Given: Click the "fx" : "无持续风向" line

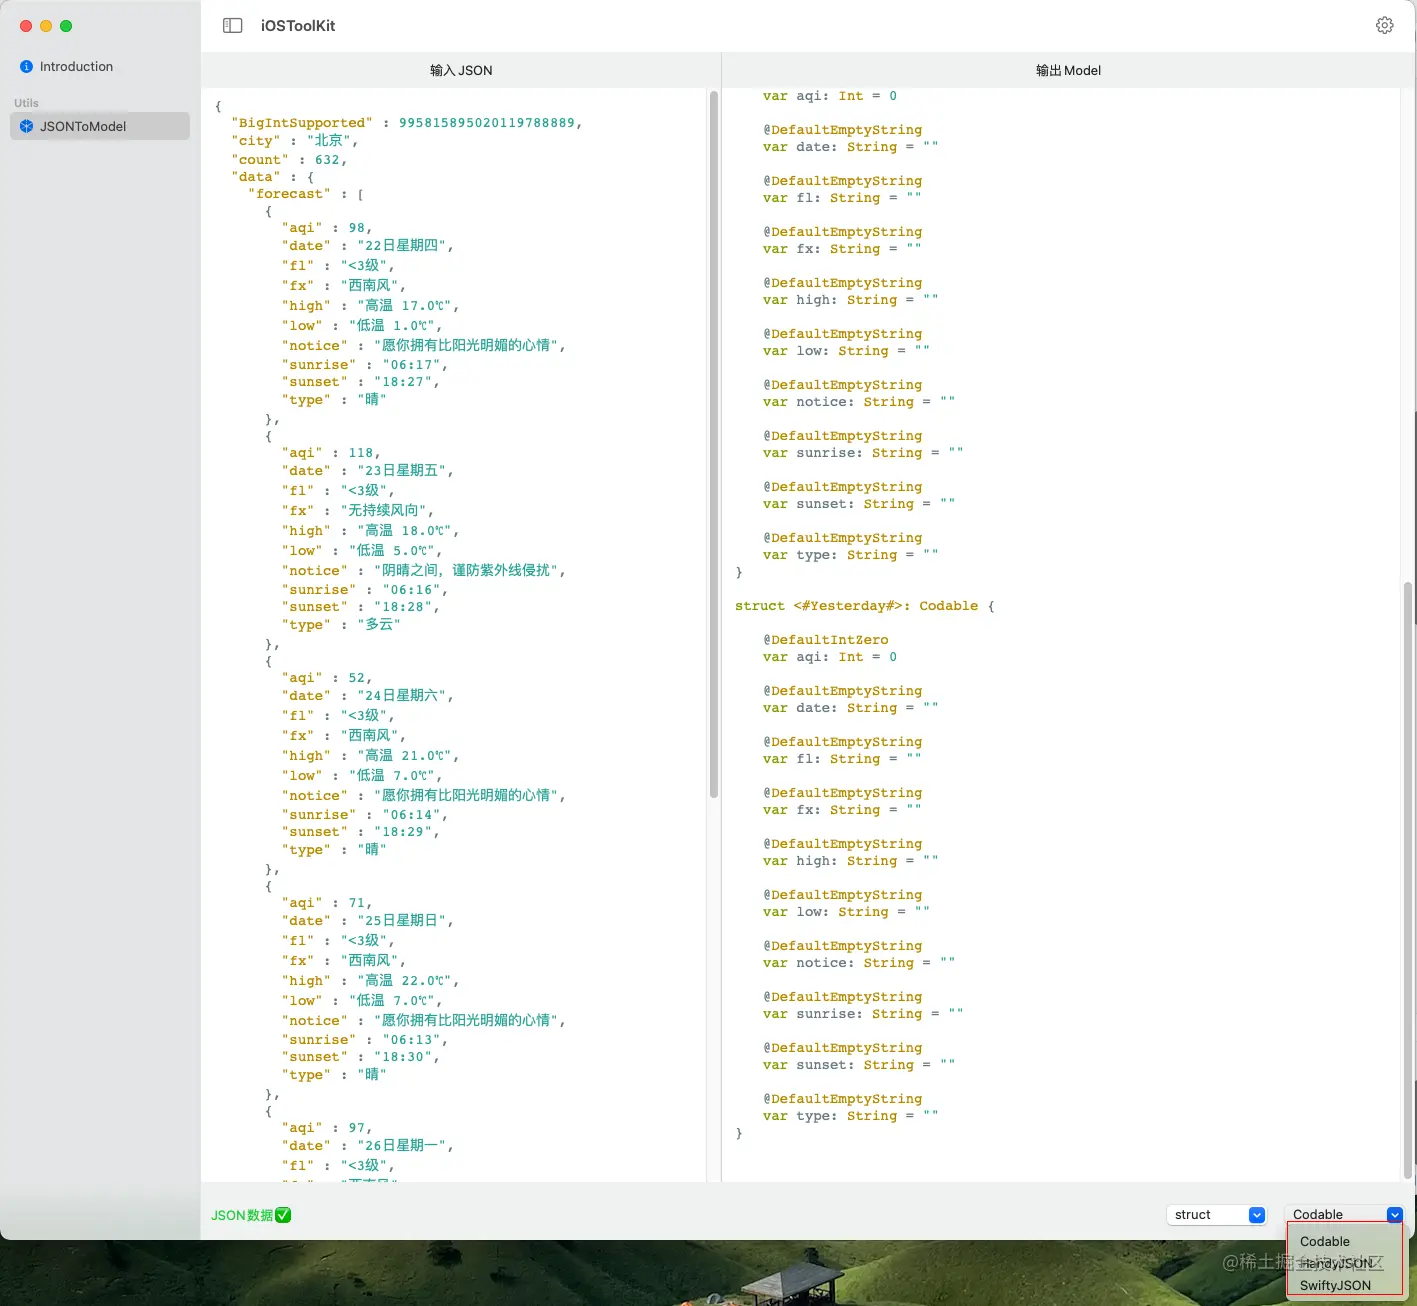Looking at the screenshot, I should coord(358,511).
